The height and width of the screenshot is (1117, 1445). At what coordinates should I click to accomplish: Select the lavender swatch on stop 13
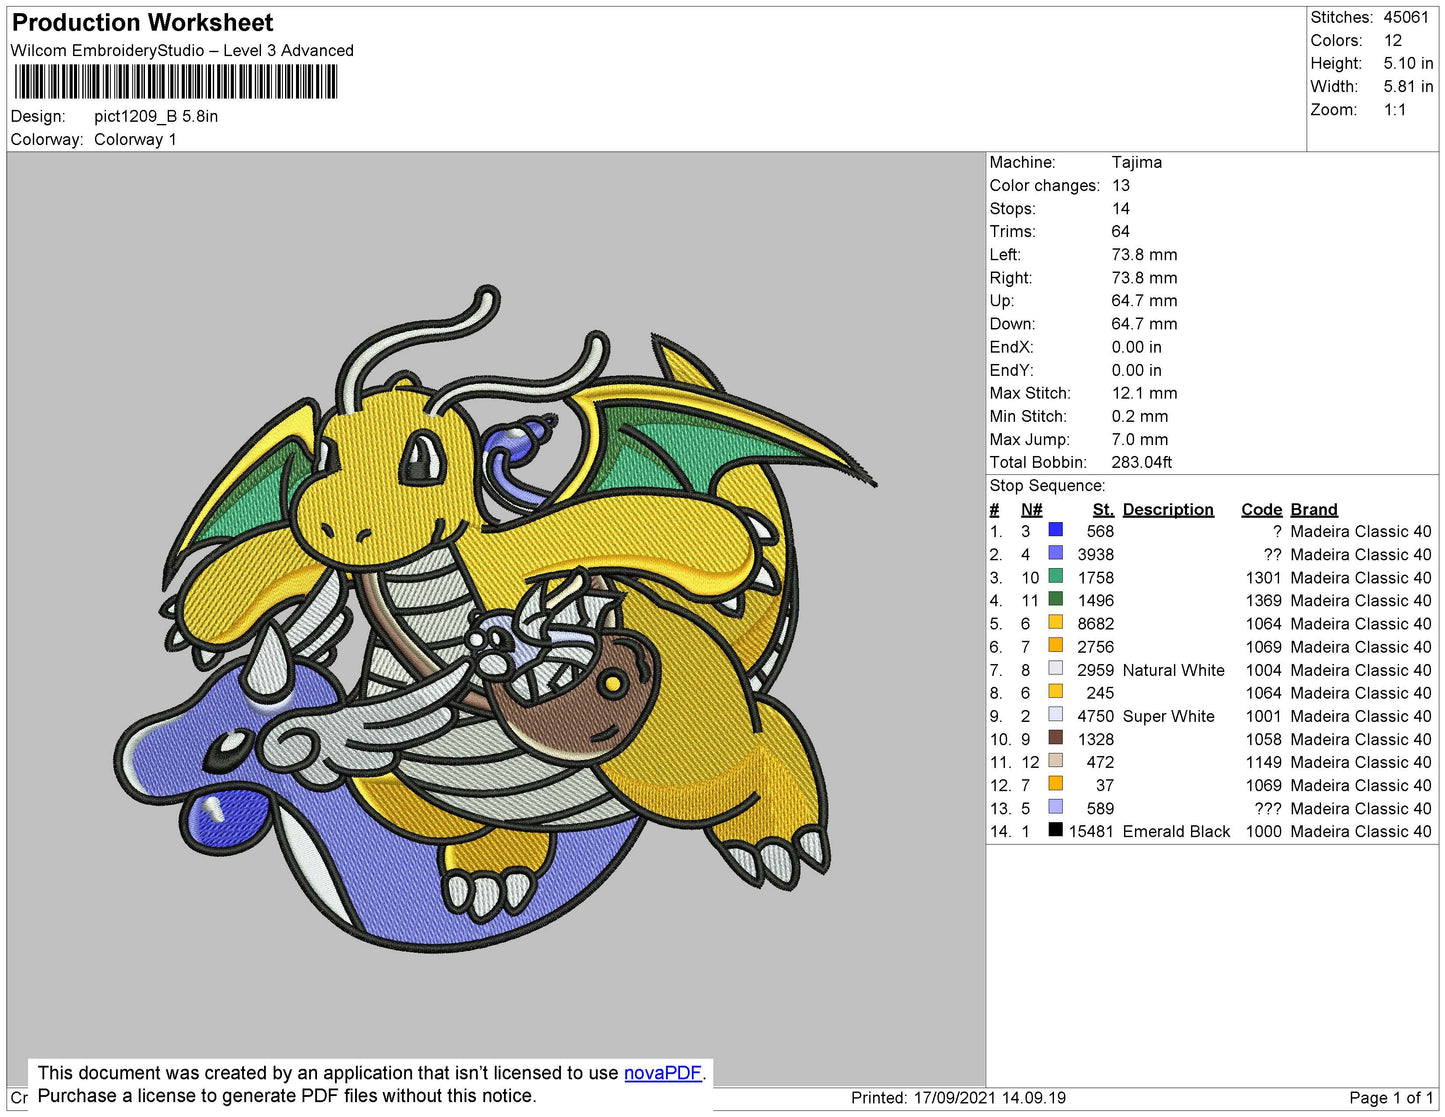point(1056,808)
